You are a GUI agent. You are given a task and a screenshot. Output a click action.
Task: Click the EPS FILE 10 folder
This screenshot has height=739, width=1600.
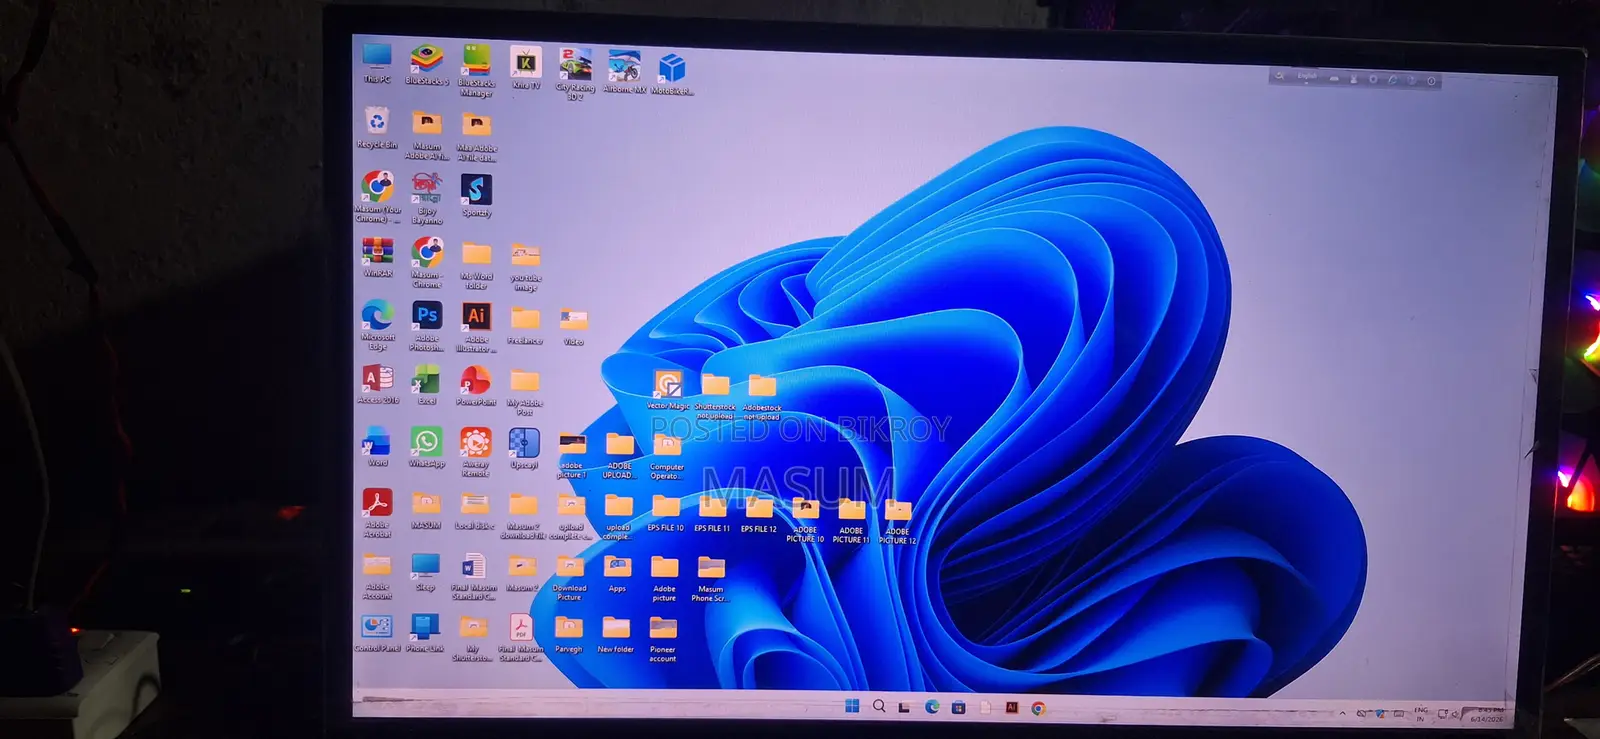coord(666,513)
